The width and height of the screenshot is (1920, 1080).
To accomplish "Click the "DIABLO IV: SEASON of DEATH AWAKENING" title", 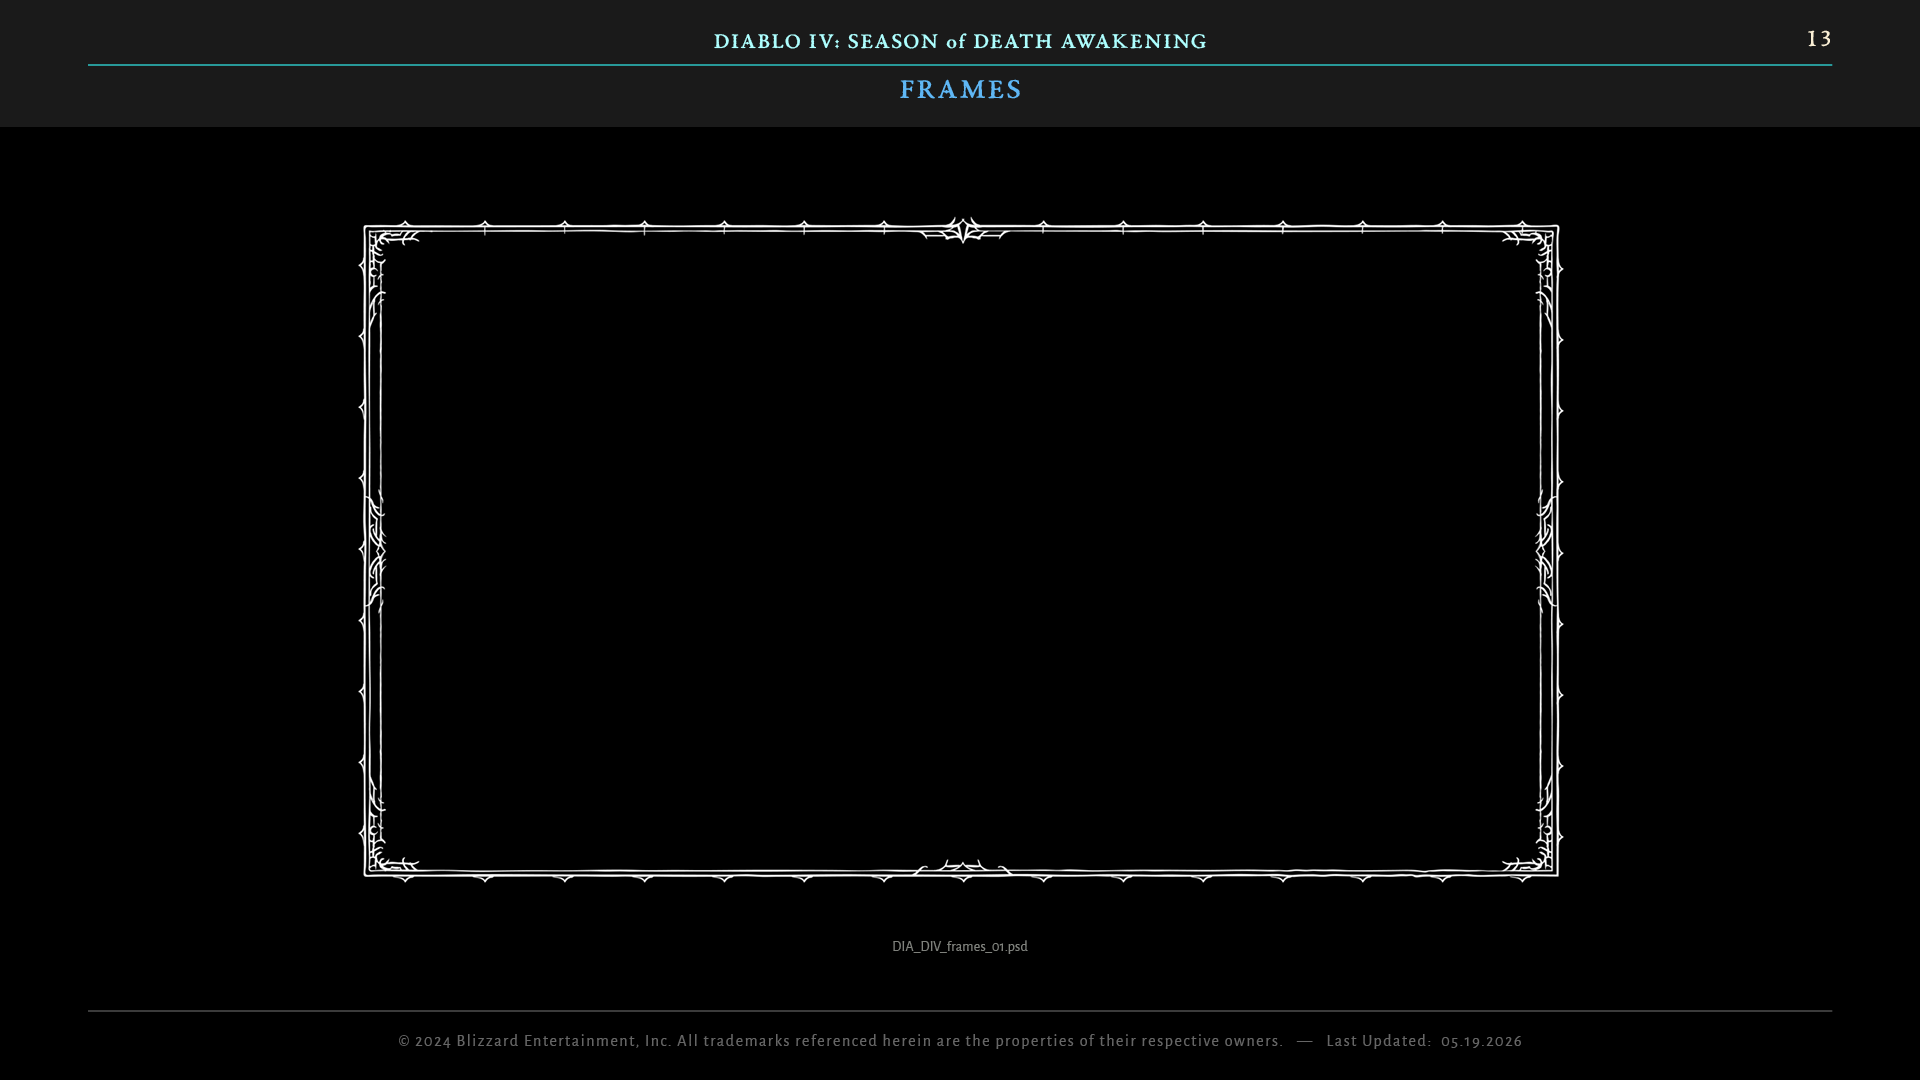I will [960, 41].
